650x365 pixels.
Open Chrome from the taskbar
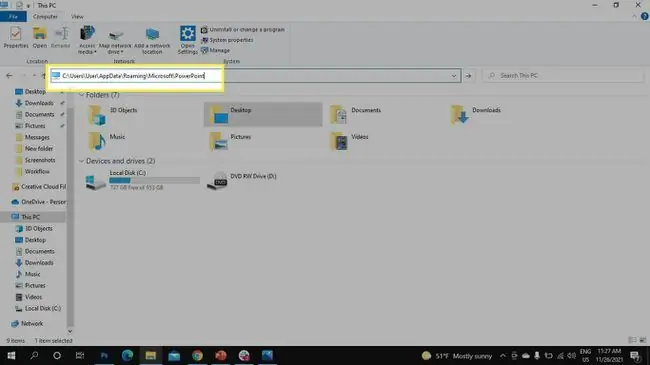click(197, 355)
